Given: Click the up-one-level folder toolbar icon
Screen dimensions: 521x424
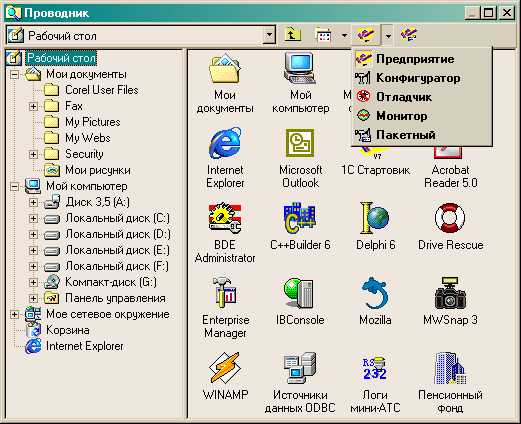Looking at the screenshot, I should pos(293,35).
